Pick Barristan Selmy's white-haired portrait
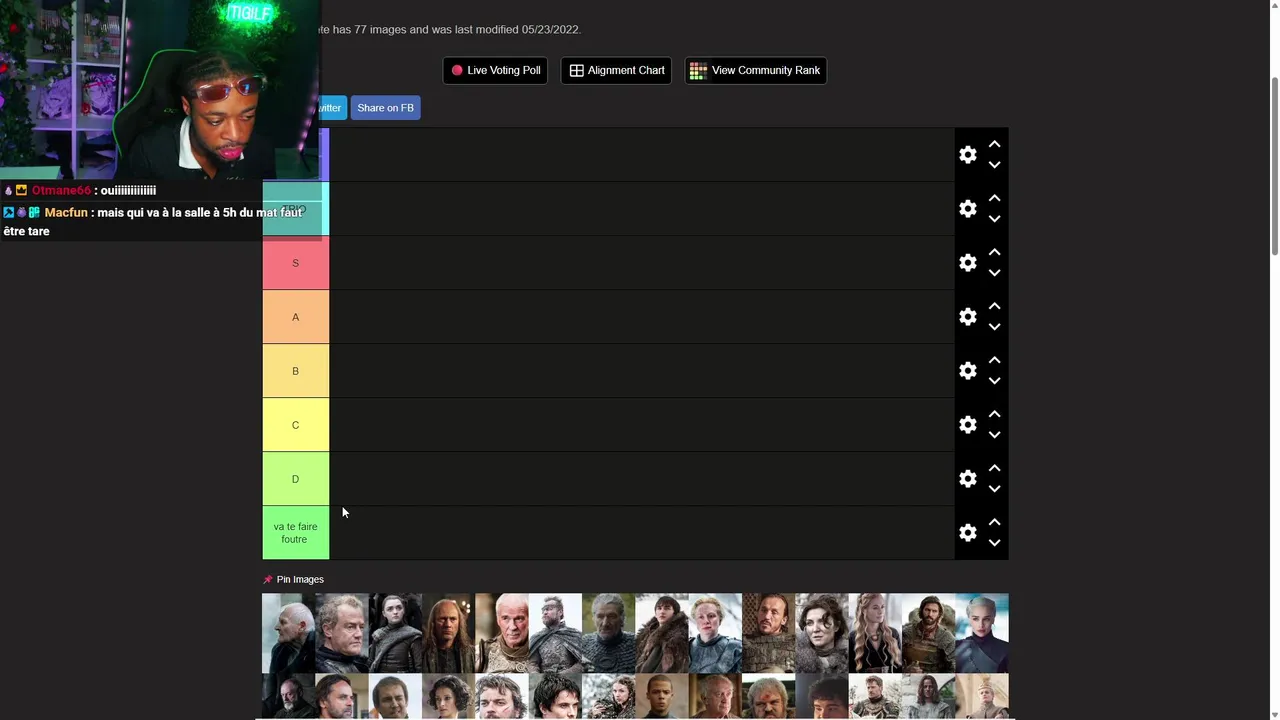 click(x=501, y=633)
